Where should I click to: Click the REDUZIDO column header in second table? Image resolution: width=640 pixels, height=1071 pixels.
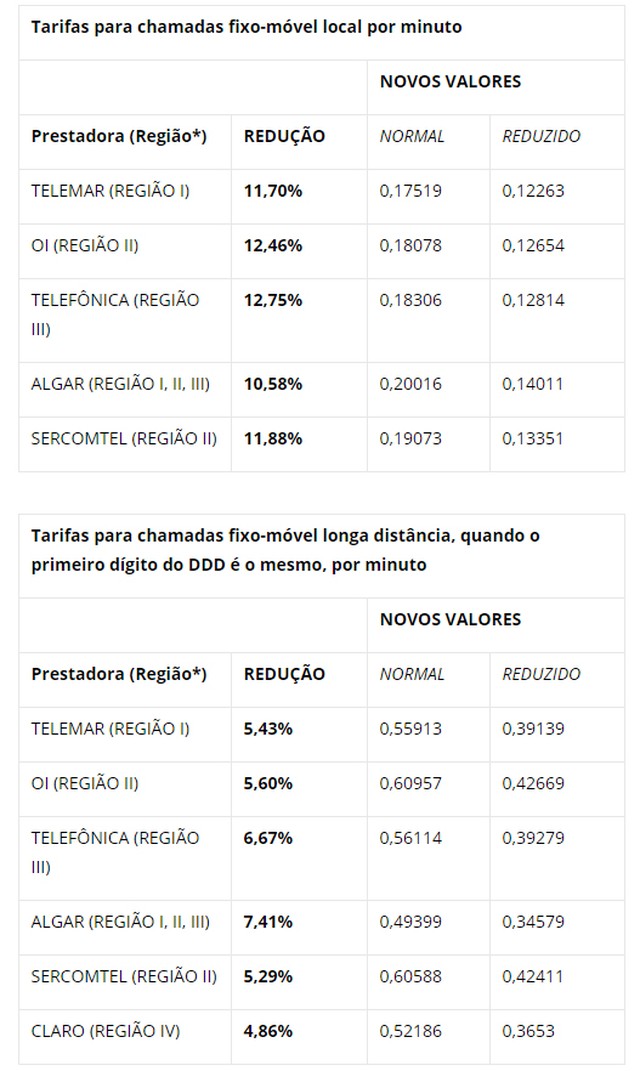click(x=541, y=674)
